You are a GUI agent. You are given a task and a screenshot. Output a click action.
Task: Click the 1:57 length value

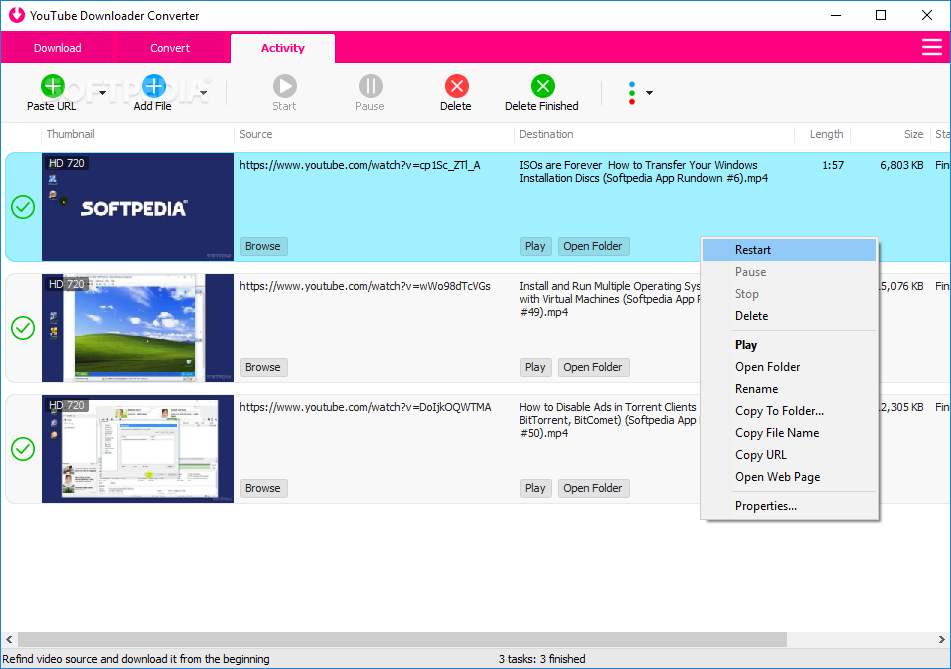click(833, 165)
